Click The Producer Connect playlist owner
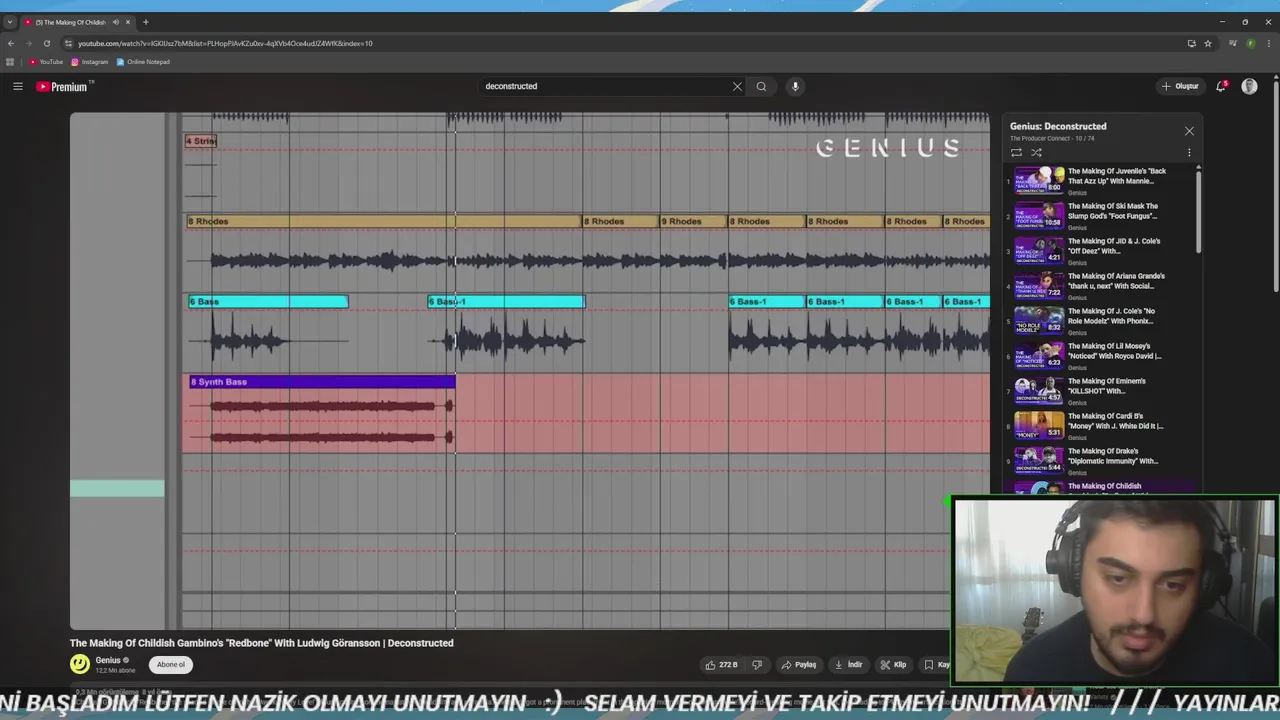 1040,139
